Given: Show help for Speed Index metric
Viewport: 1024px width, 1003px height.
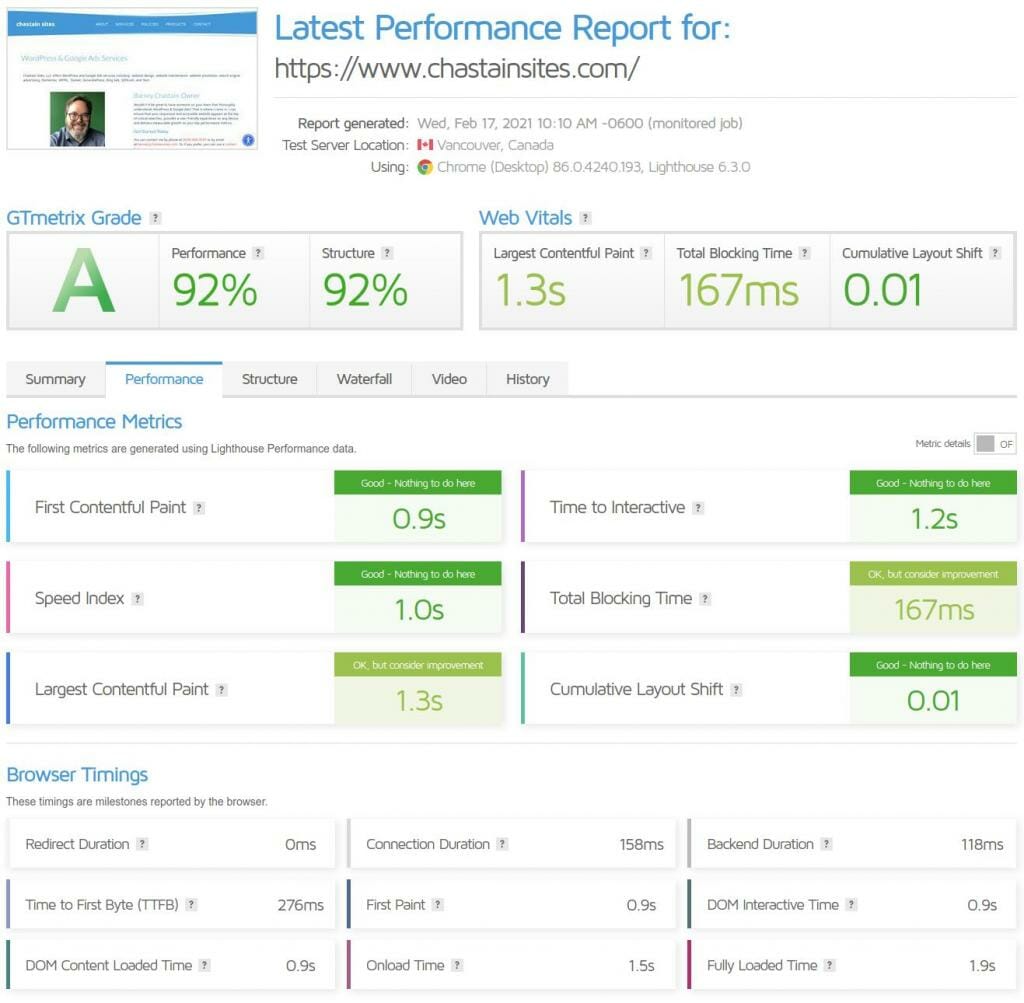Looking at the screenshot, I should 137,599.
